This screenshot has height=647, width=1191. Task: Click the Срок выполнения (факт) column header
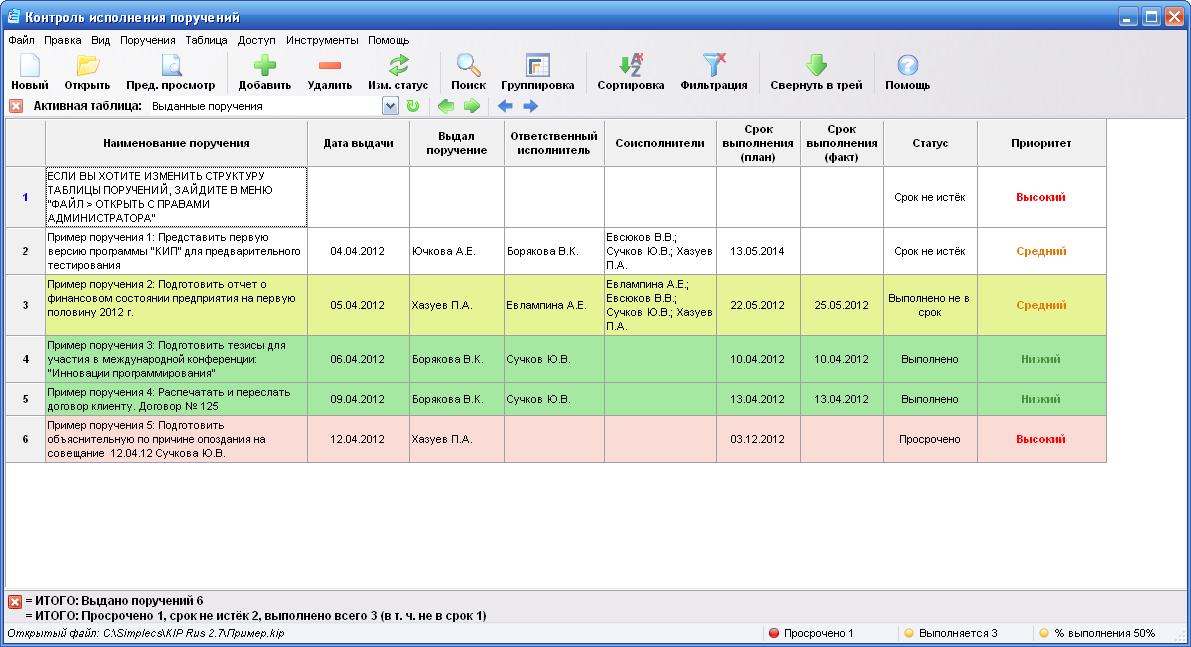pyautogui.click(x=842, y=143)
